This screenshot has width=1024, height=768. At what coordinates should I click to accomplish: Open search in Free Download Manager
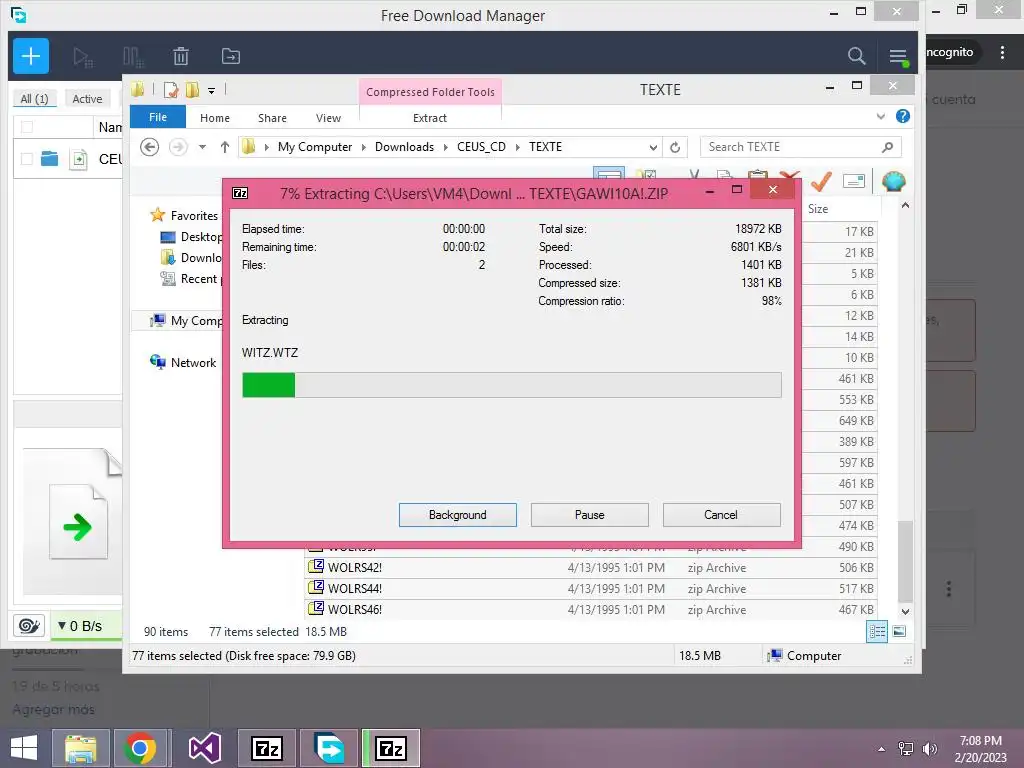point(856,56)
